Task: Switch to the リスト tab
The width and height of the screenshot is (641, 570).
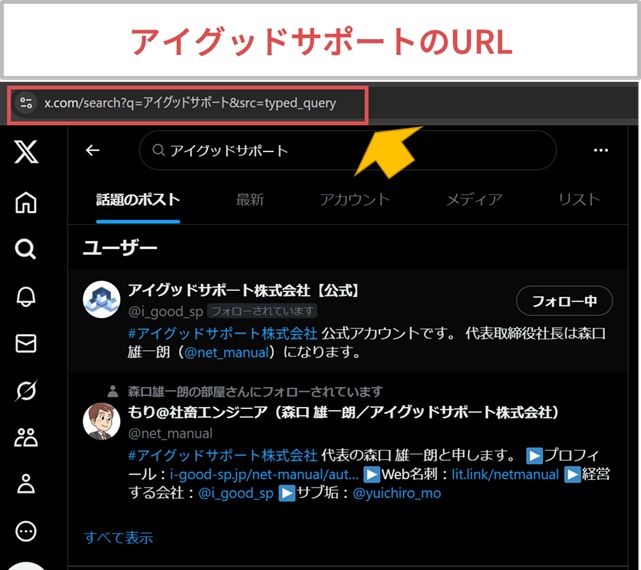Action: coord(579,200)
